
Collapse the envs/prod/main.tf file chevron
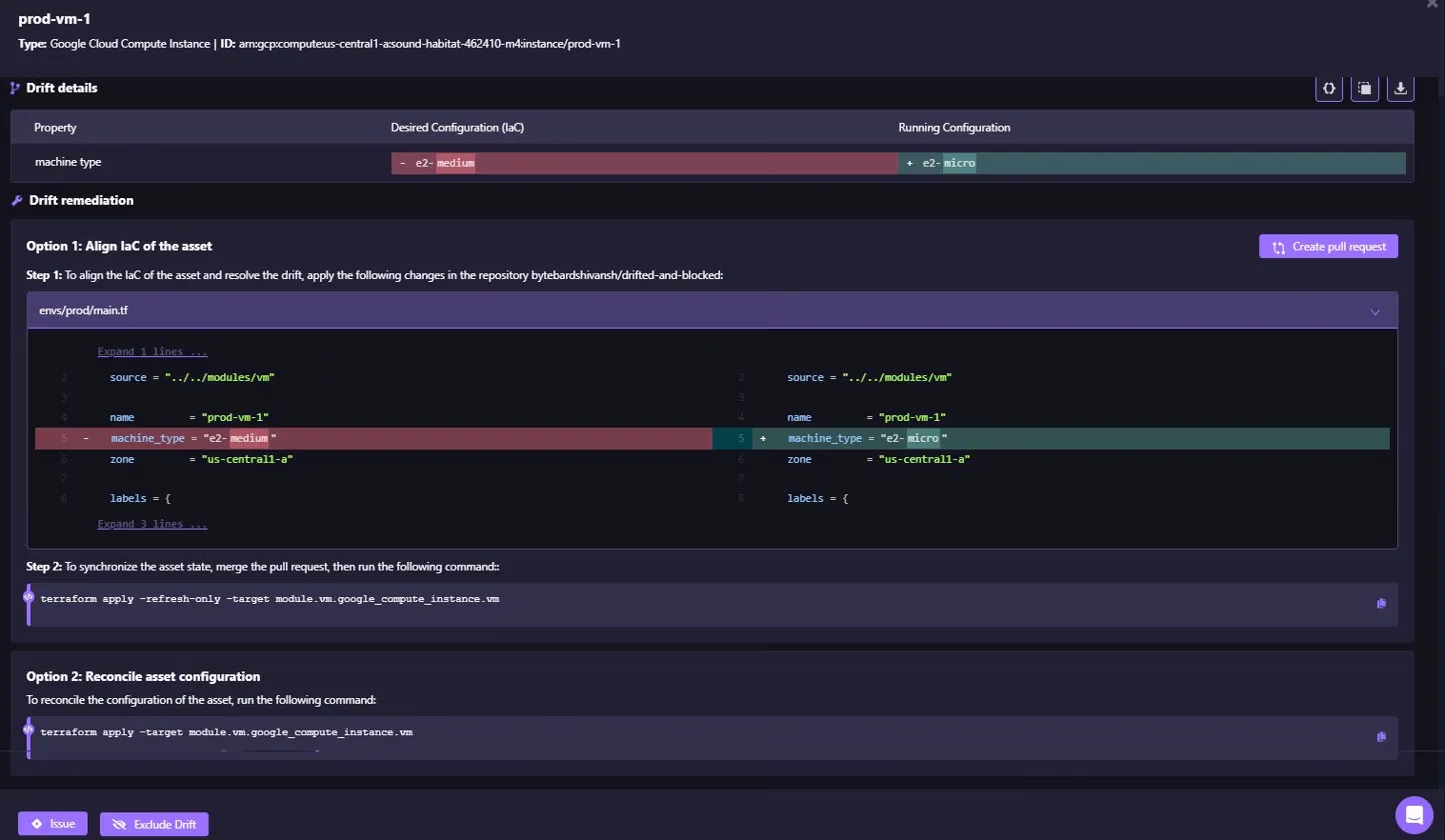(1375, 312)
